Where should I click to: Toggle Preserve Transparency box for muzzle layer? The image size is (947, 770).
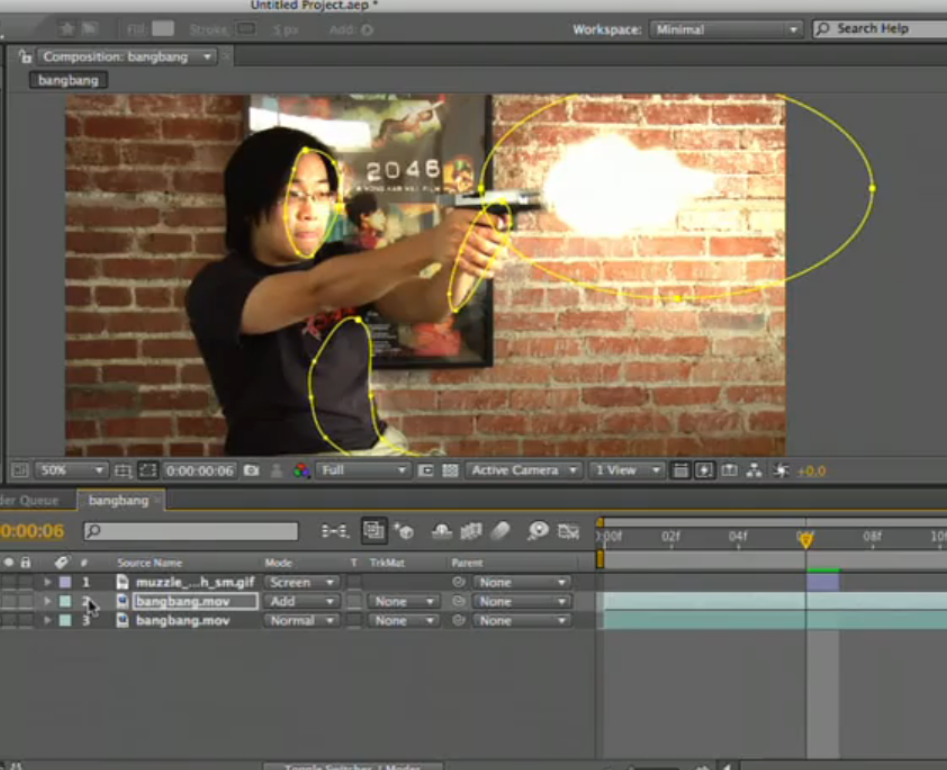pyautogui.click(x=355, y=582)
